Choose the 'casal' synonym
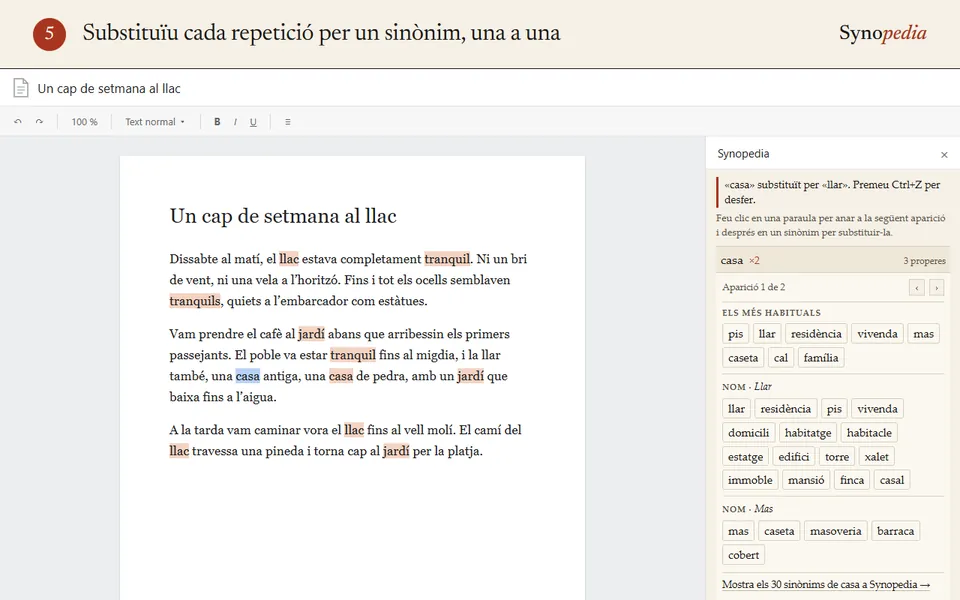Image resolution: width=960 pixels, height=600 pixels. (x=891, y=480)
